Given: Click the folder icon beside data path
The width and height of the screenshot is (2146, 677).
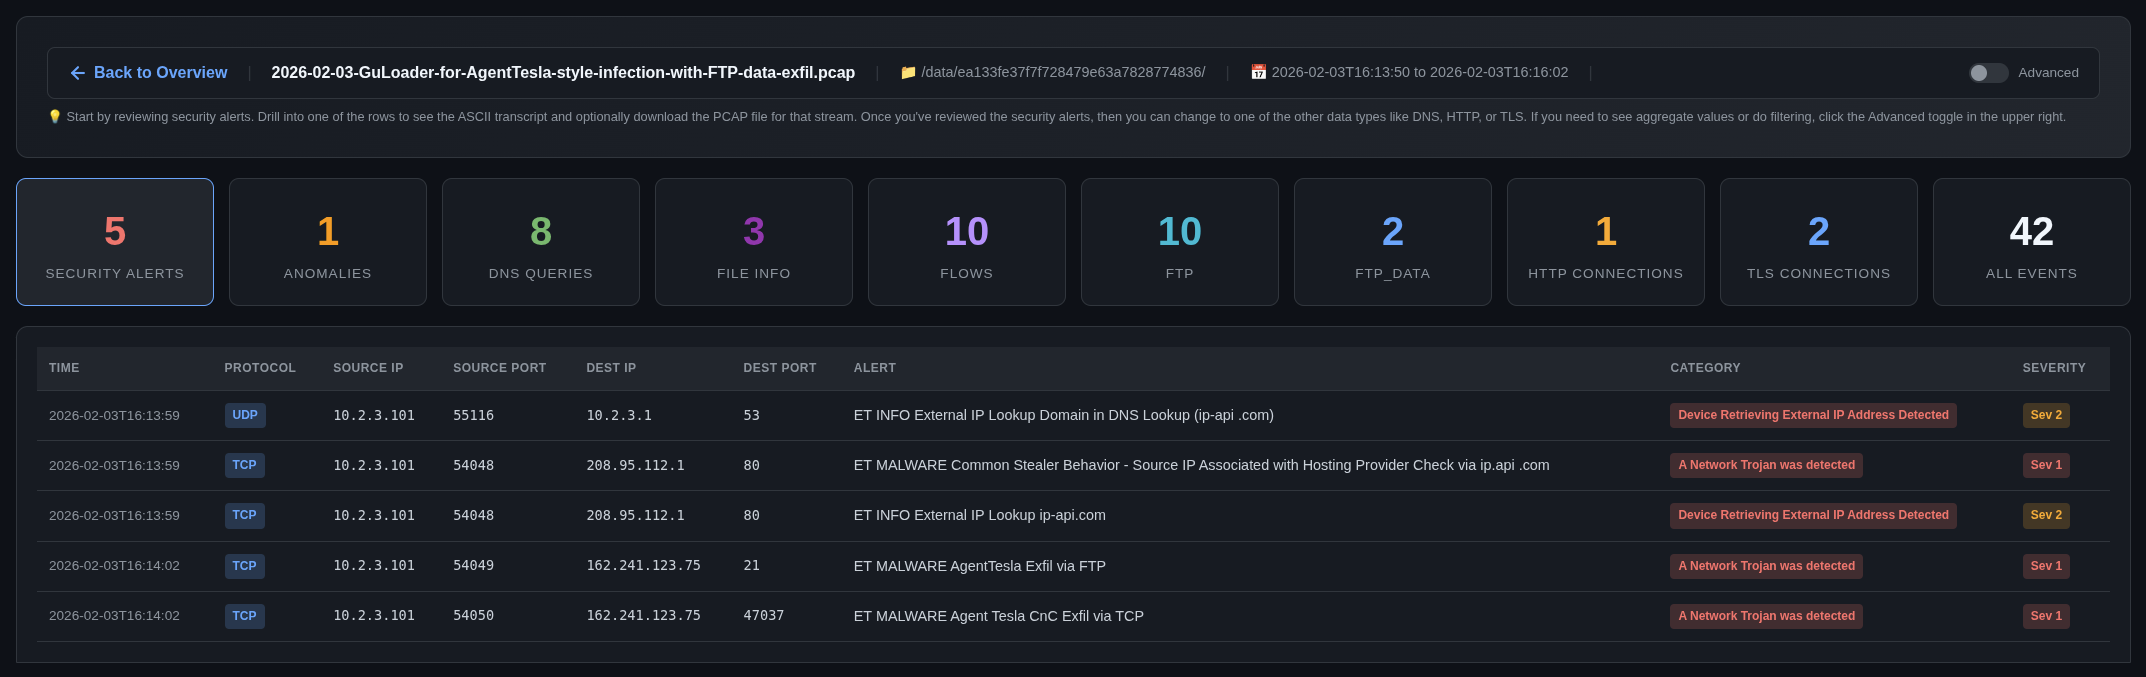Looking at the screenshot, I should (x=908, y=73).
